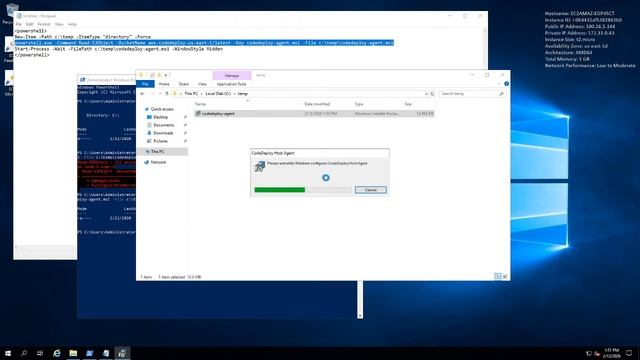Click the volume tray icon
The width and height of the screenshot is (640, 360).
tap(597, 353)
